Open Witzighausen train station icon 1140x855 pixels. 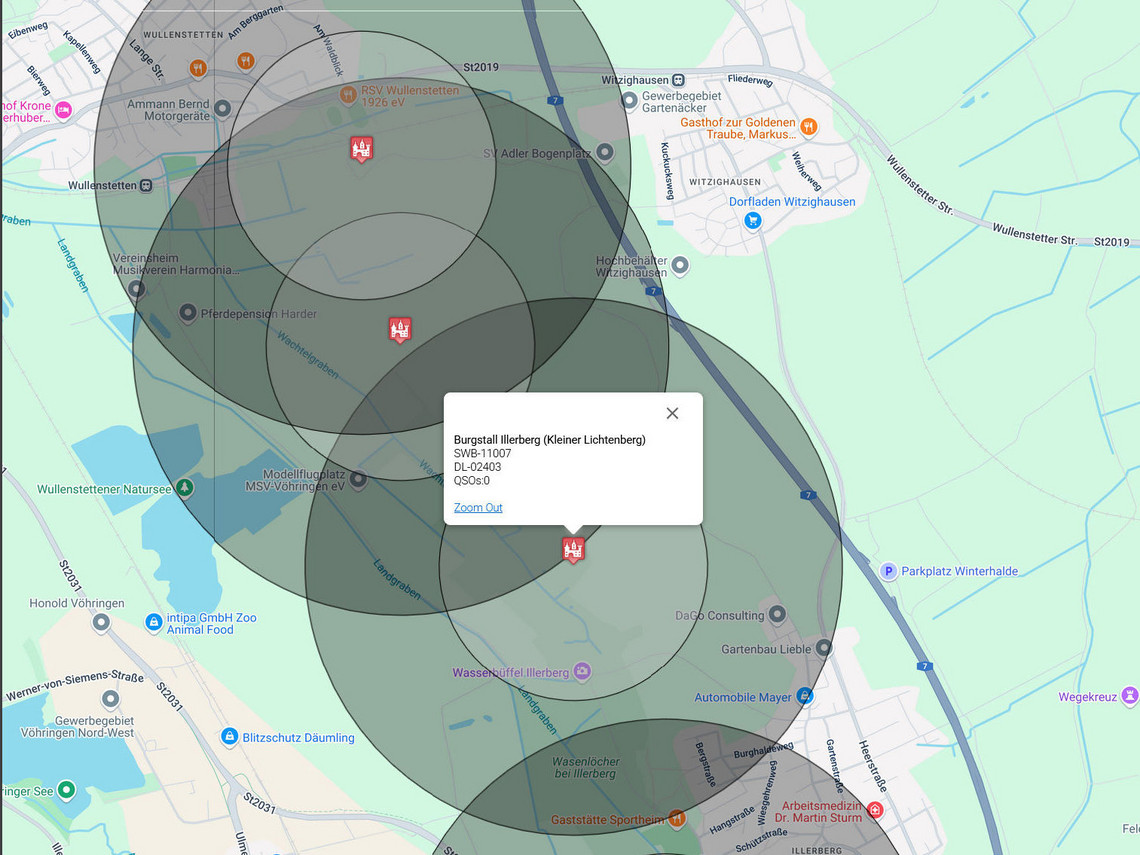point(678,80)
